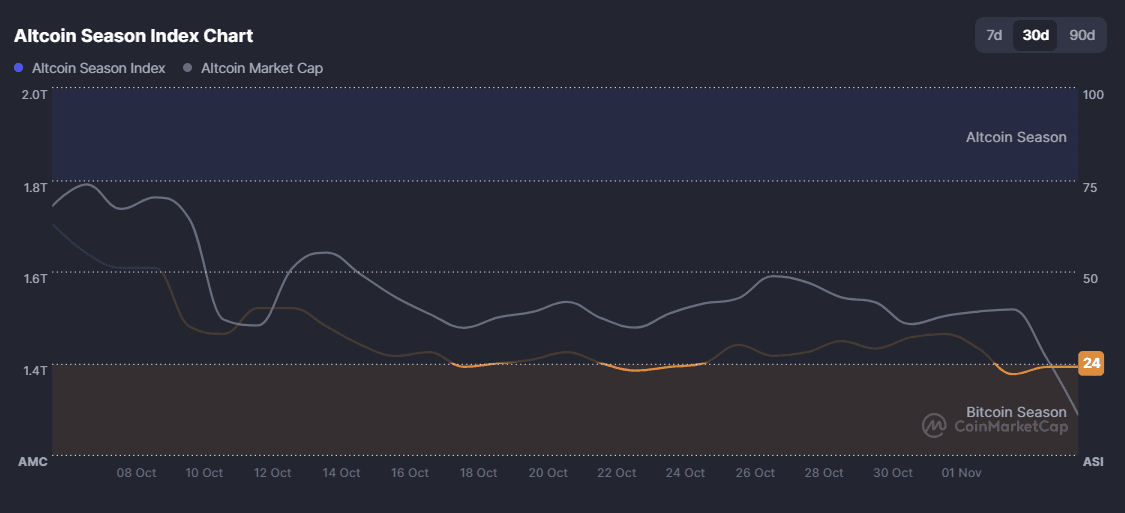The height and width of the screenshot is (513, 1125).
Task: Click the orange 24 index value badge
Action: click(x=1091, y=363)
